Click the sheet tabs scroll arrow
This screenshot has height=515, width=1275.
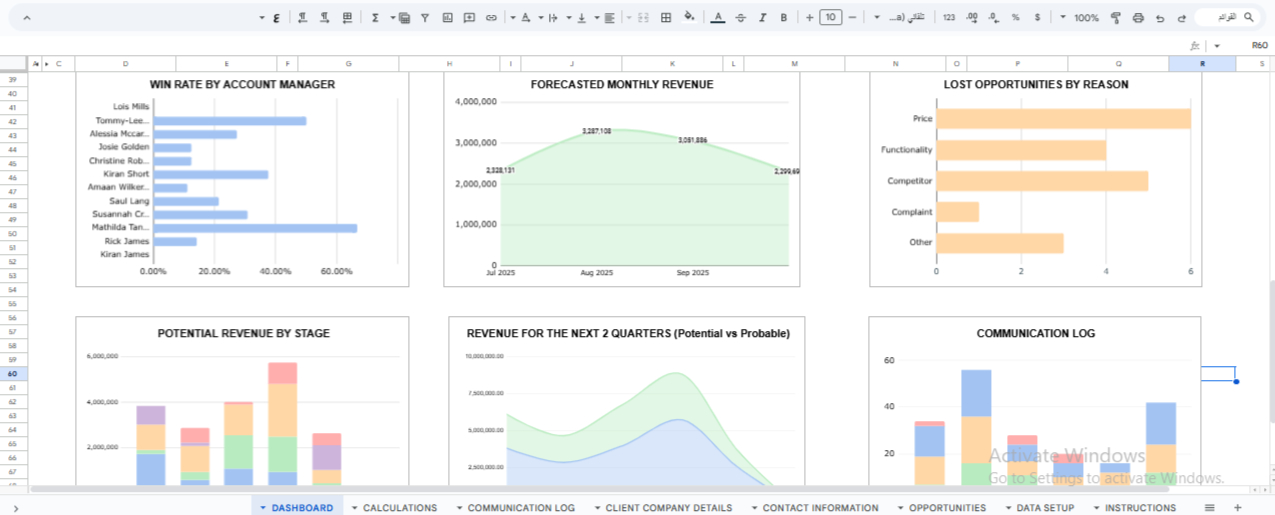pyautogui.click(x=14, y=508)
